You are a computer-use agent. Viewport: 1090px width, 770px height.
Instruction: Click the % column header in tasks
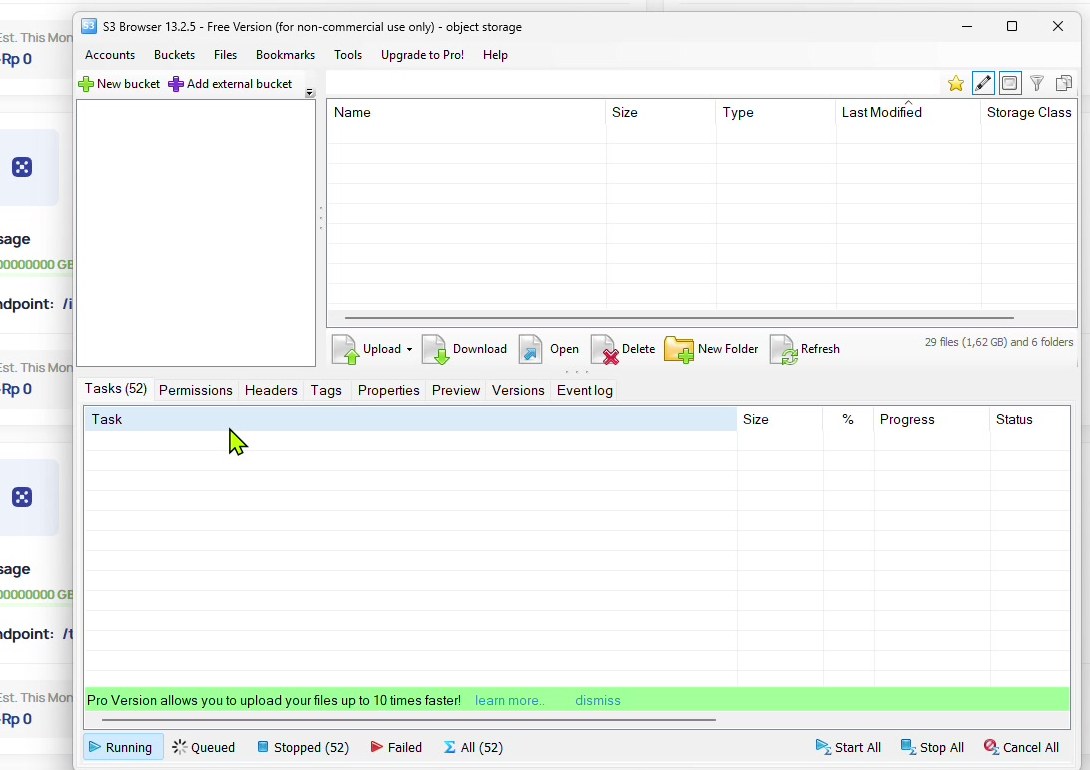pos(848,420)
